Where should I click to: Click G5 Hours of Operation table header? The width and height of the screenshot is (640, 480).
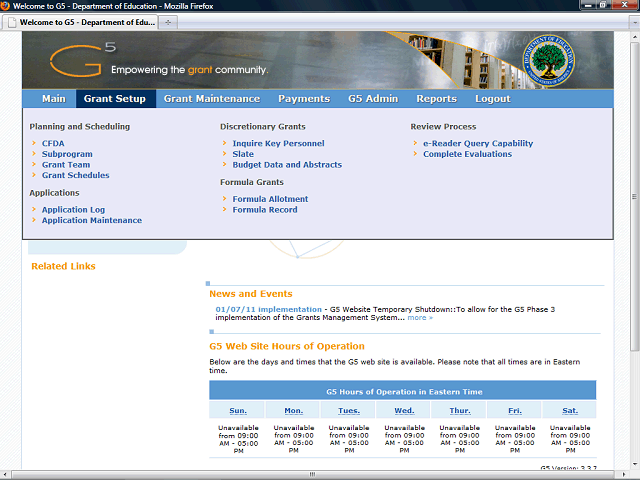[403, 392]
